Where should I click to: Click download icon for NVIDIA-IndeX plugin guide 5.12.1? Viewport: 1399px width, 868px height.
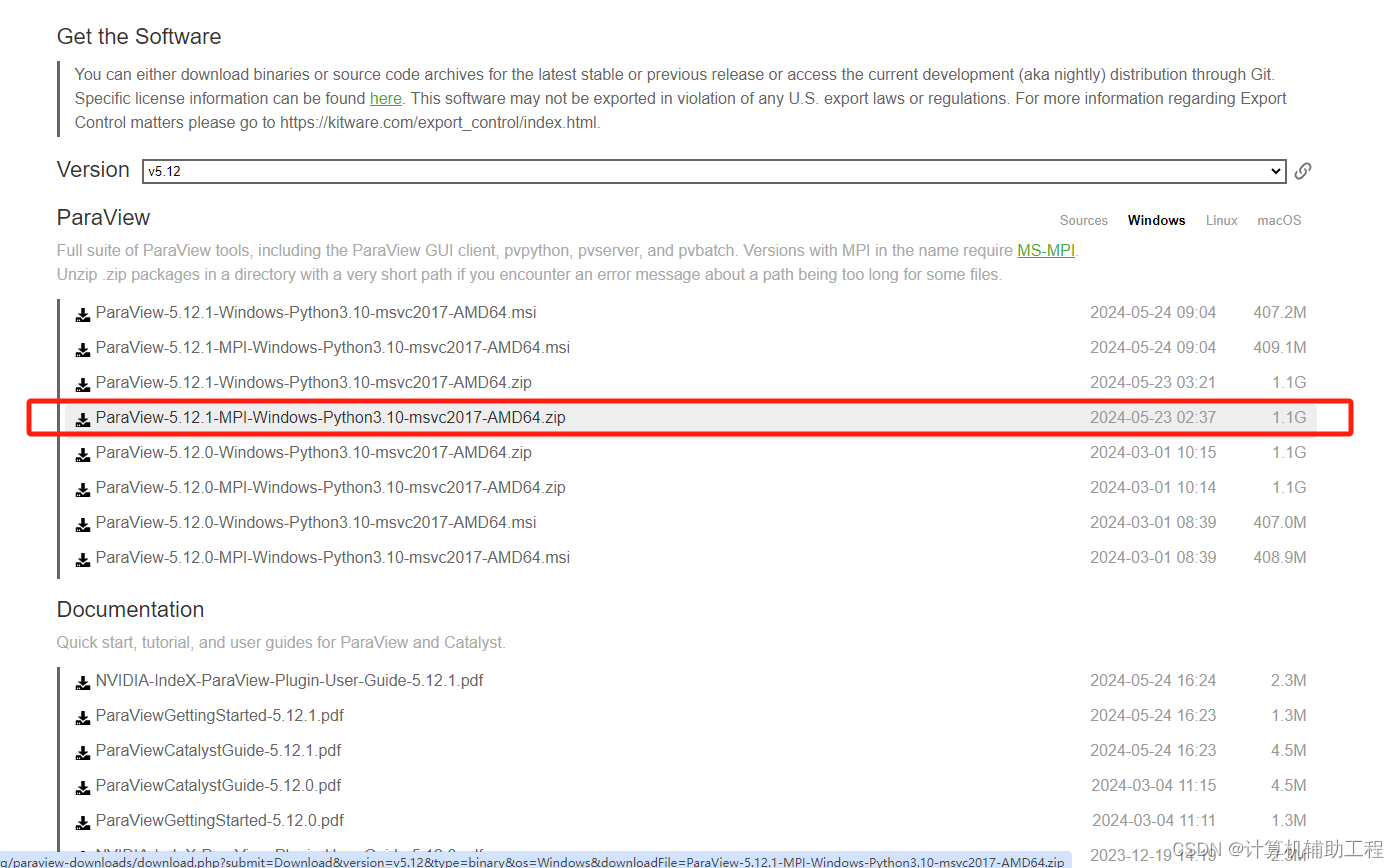tap(83, 683)
